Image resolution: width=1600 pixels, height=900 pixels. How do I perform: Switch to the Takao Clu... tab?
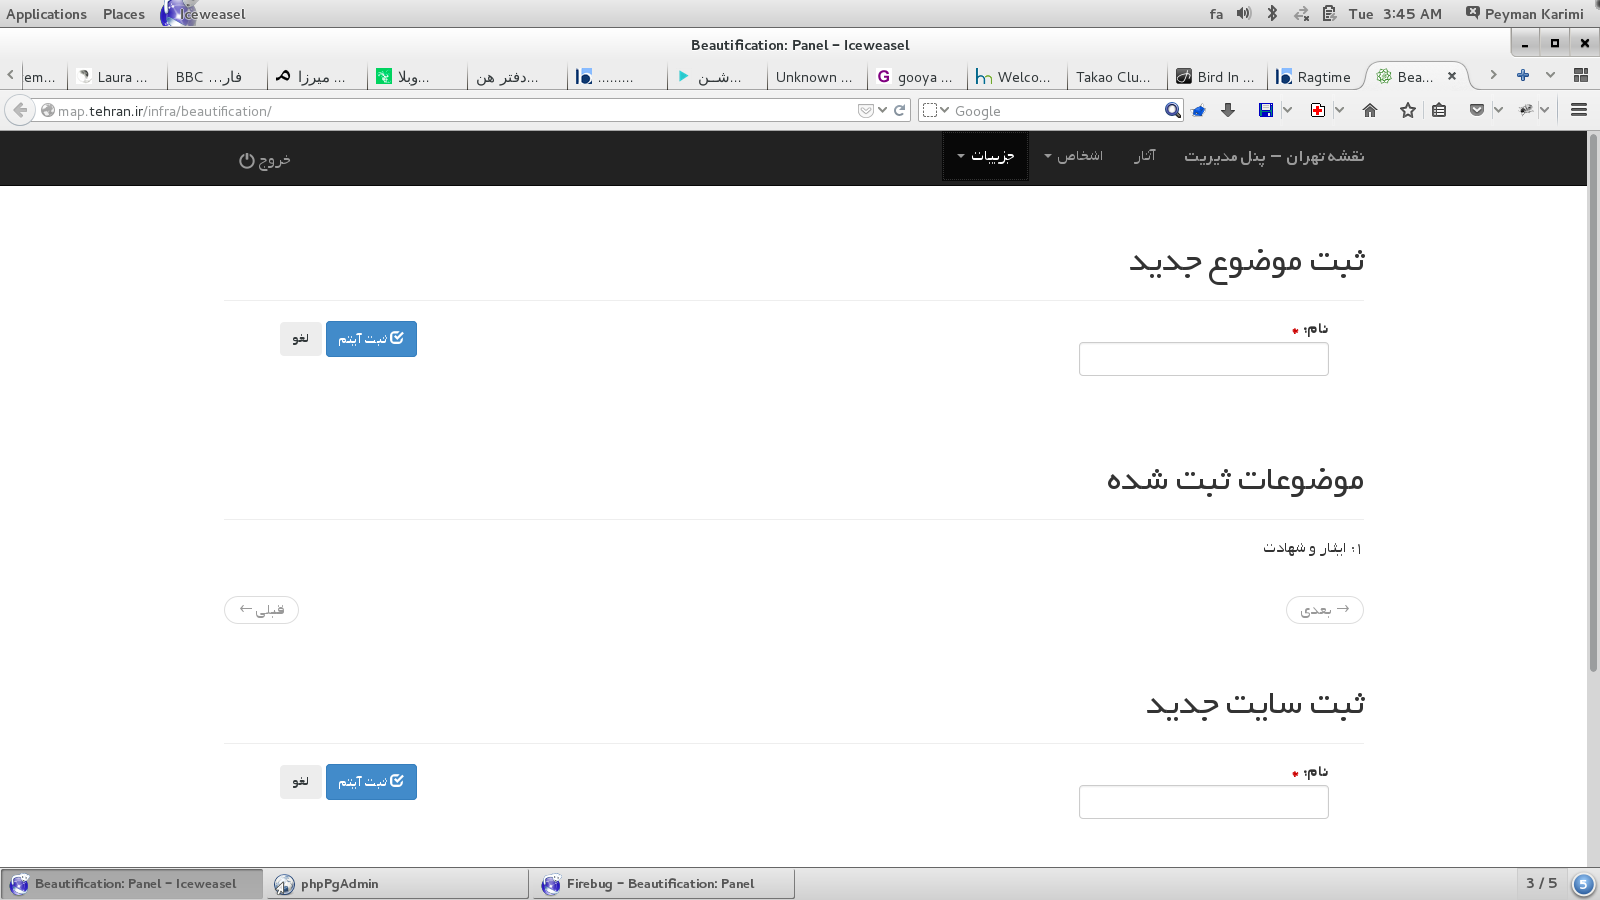(x=1115, y=77)
